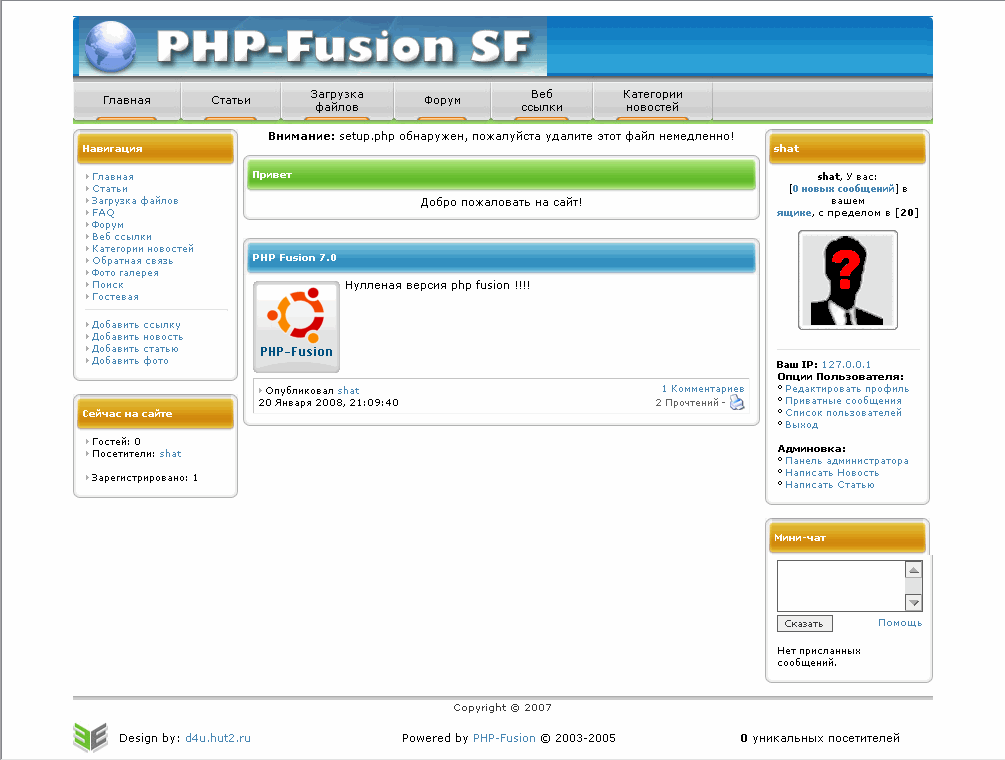Click the Copyright © 2007 footer text
1005x760 pixels.
click(502, 708)
